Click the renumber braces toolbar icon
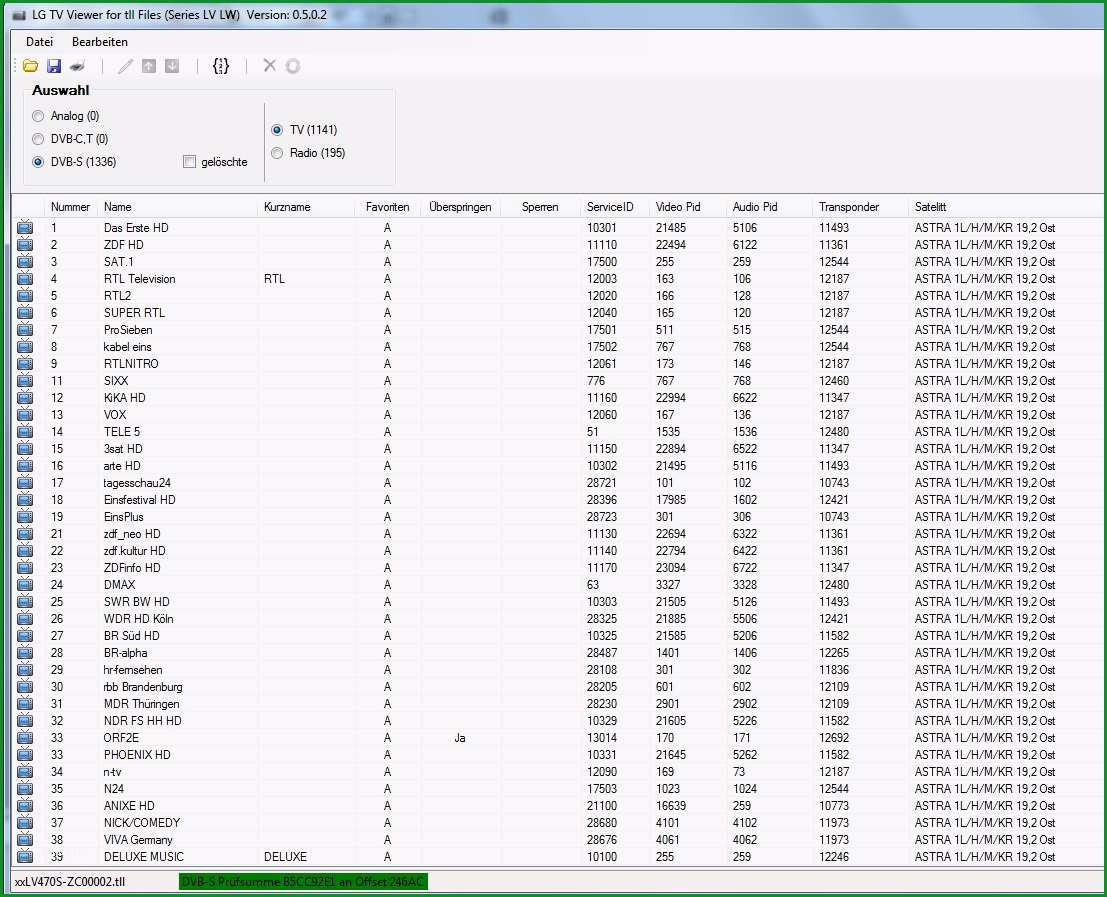 pyautogui.click(x=221, y=66)
